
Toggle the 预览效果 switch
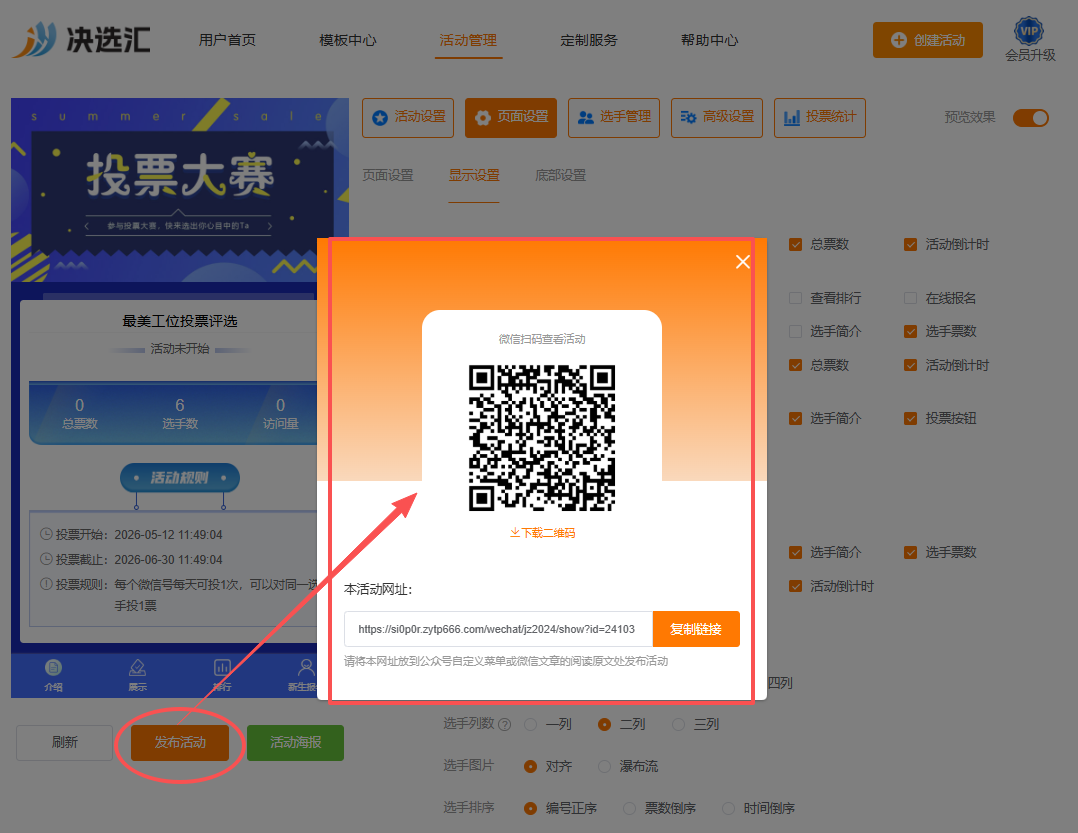(x=1031, y=118)
